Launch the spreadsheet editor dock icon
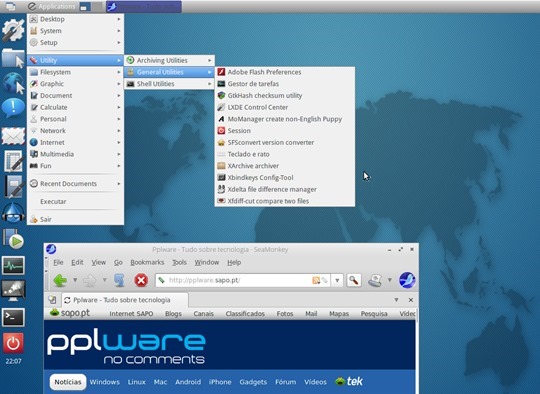540x394 pixels. (x=13, y=160)
